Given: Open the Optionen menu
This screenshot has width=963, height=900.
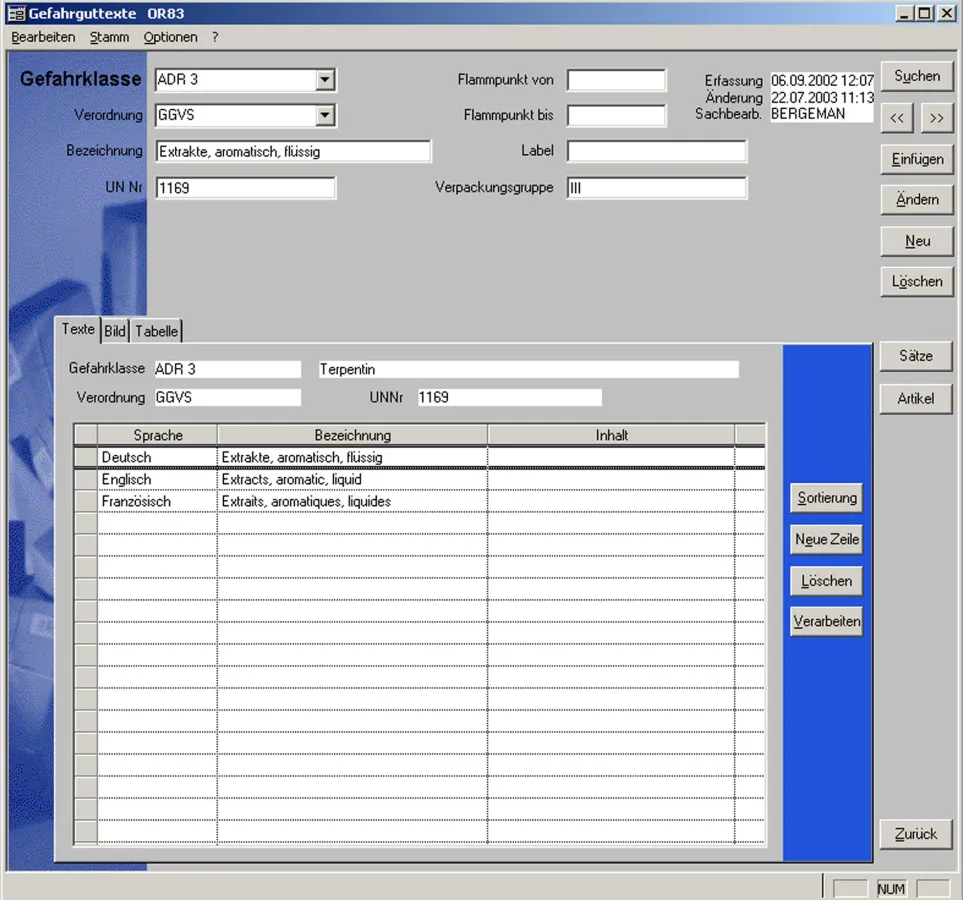Looking at the screenshot, I should click(x=170, y=37).
